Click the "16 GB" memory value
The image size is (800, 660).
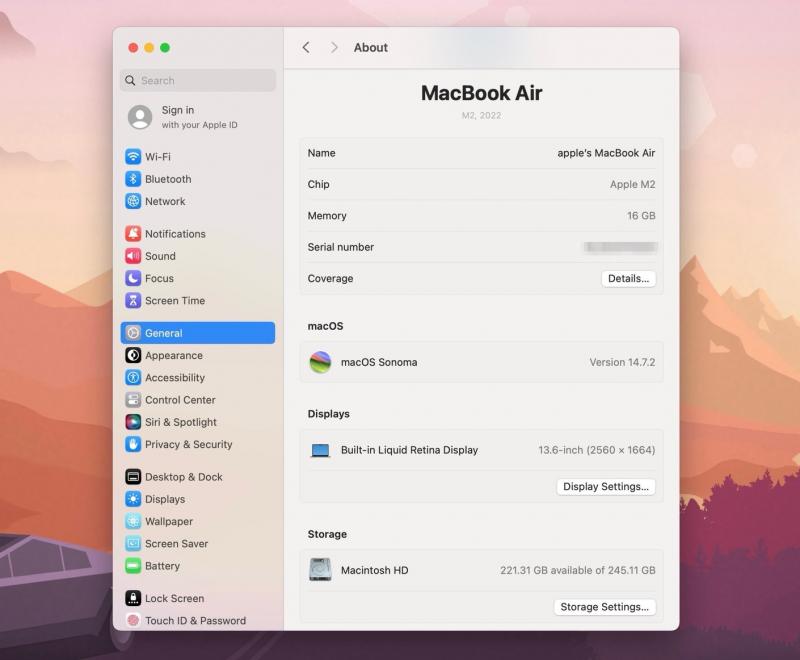pyautogui.click(x=641, y=216)
